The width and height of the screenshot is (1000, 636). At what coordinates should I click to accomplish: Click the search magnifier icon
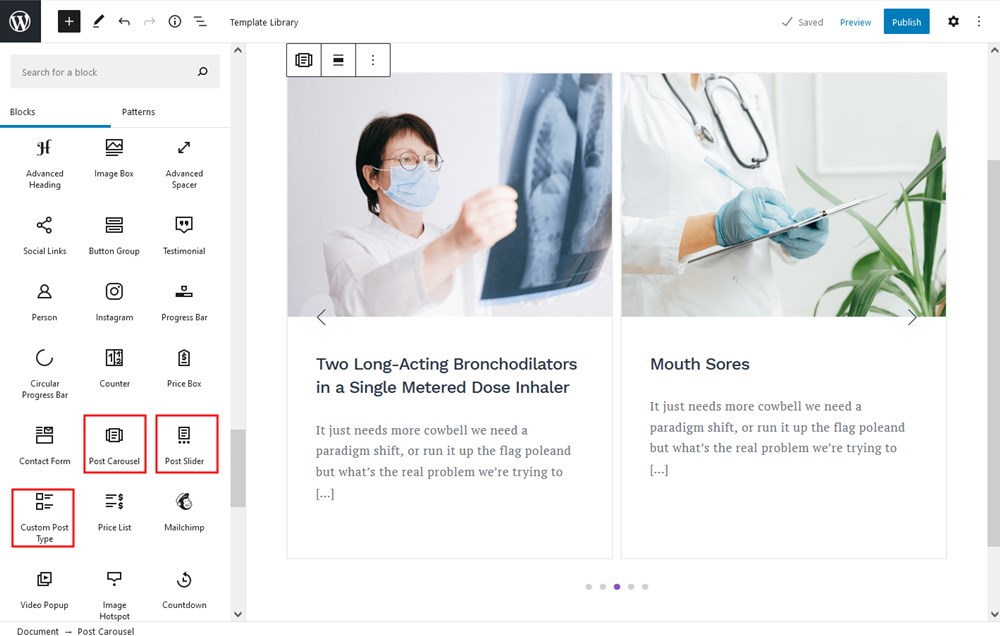click(203, 71)
